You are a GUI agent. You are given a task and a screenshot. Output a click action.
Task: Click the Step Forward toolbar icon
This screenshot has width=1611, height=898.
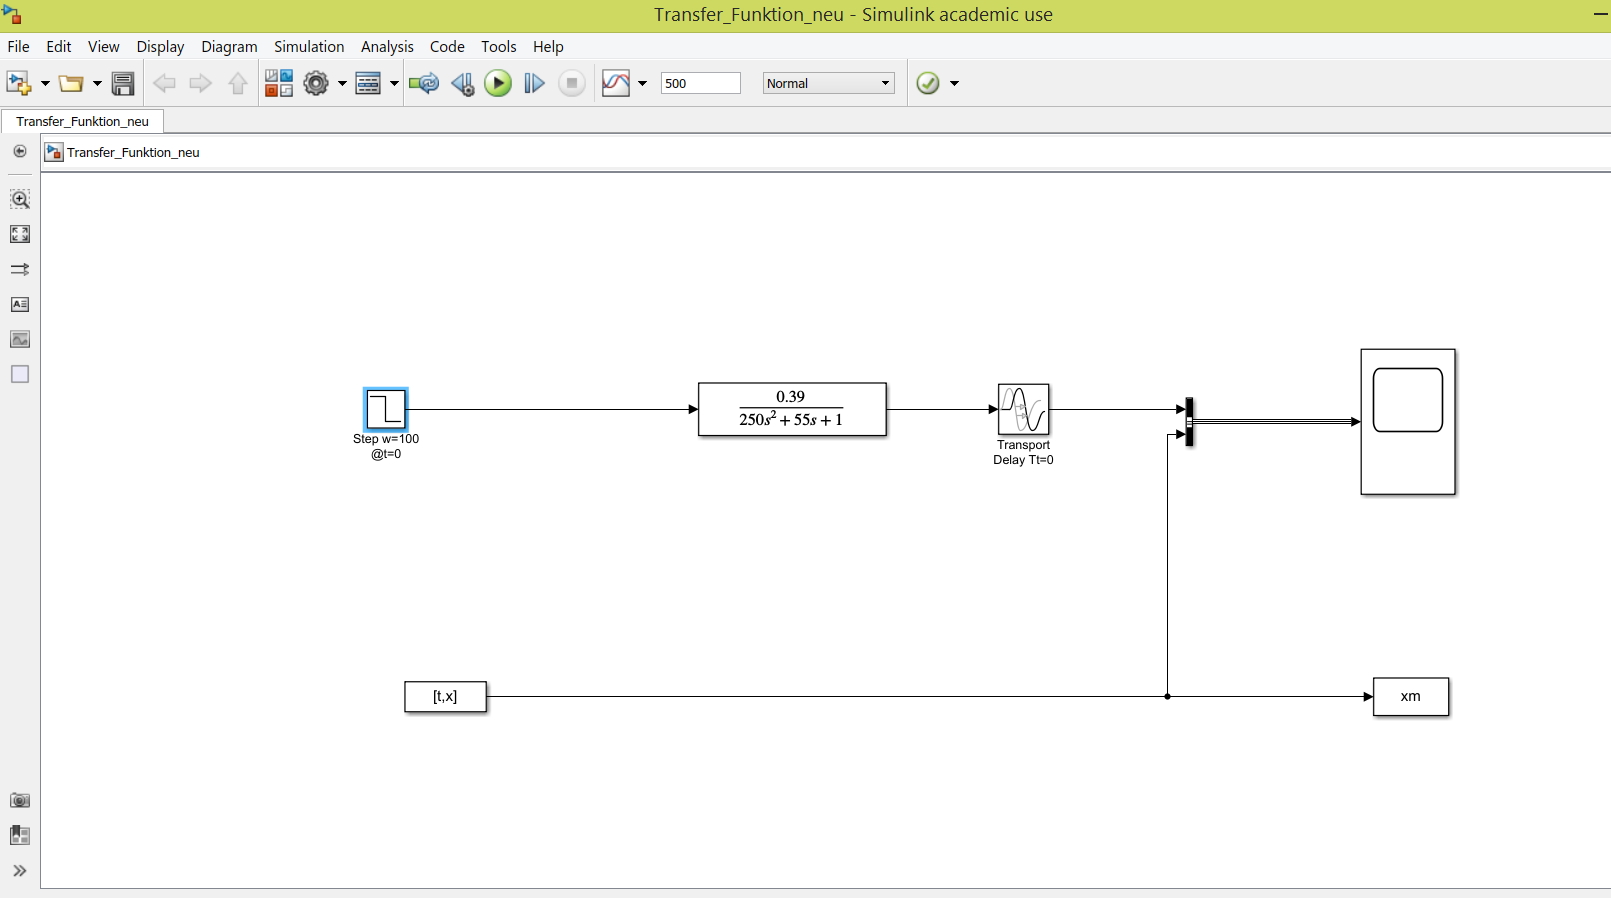tap(534, 84)
